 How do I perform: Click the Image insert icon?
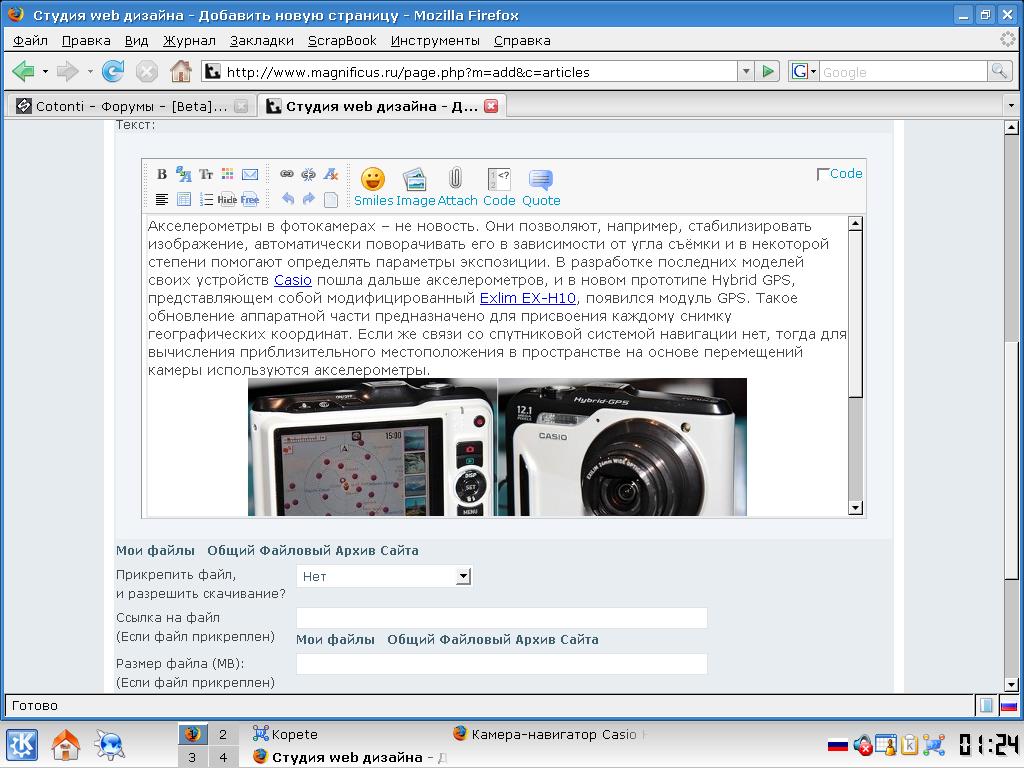point(415,187)
